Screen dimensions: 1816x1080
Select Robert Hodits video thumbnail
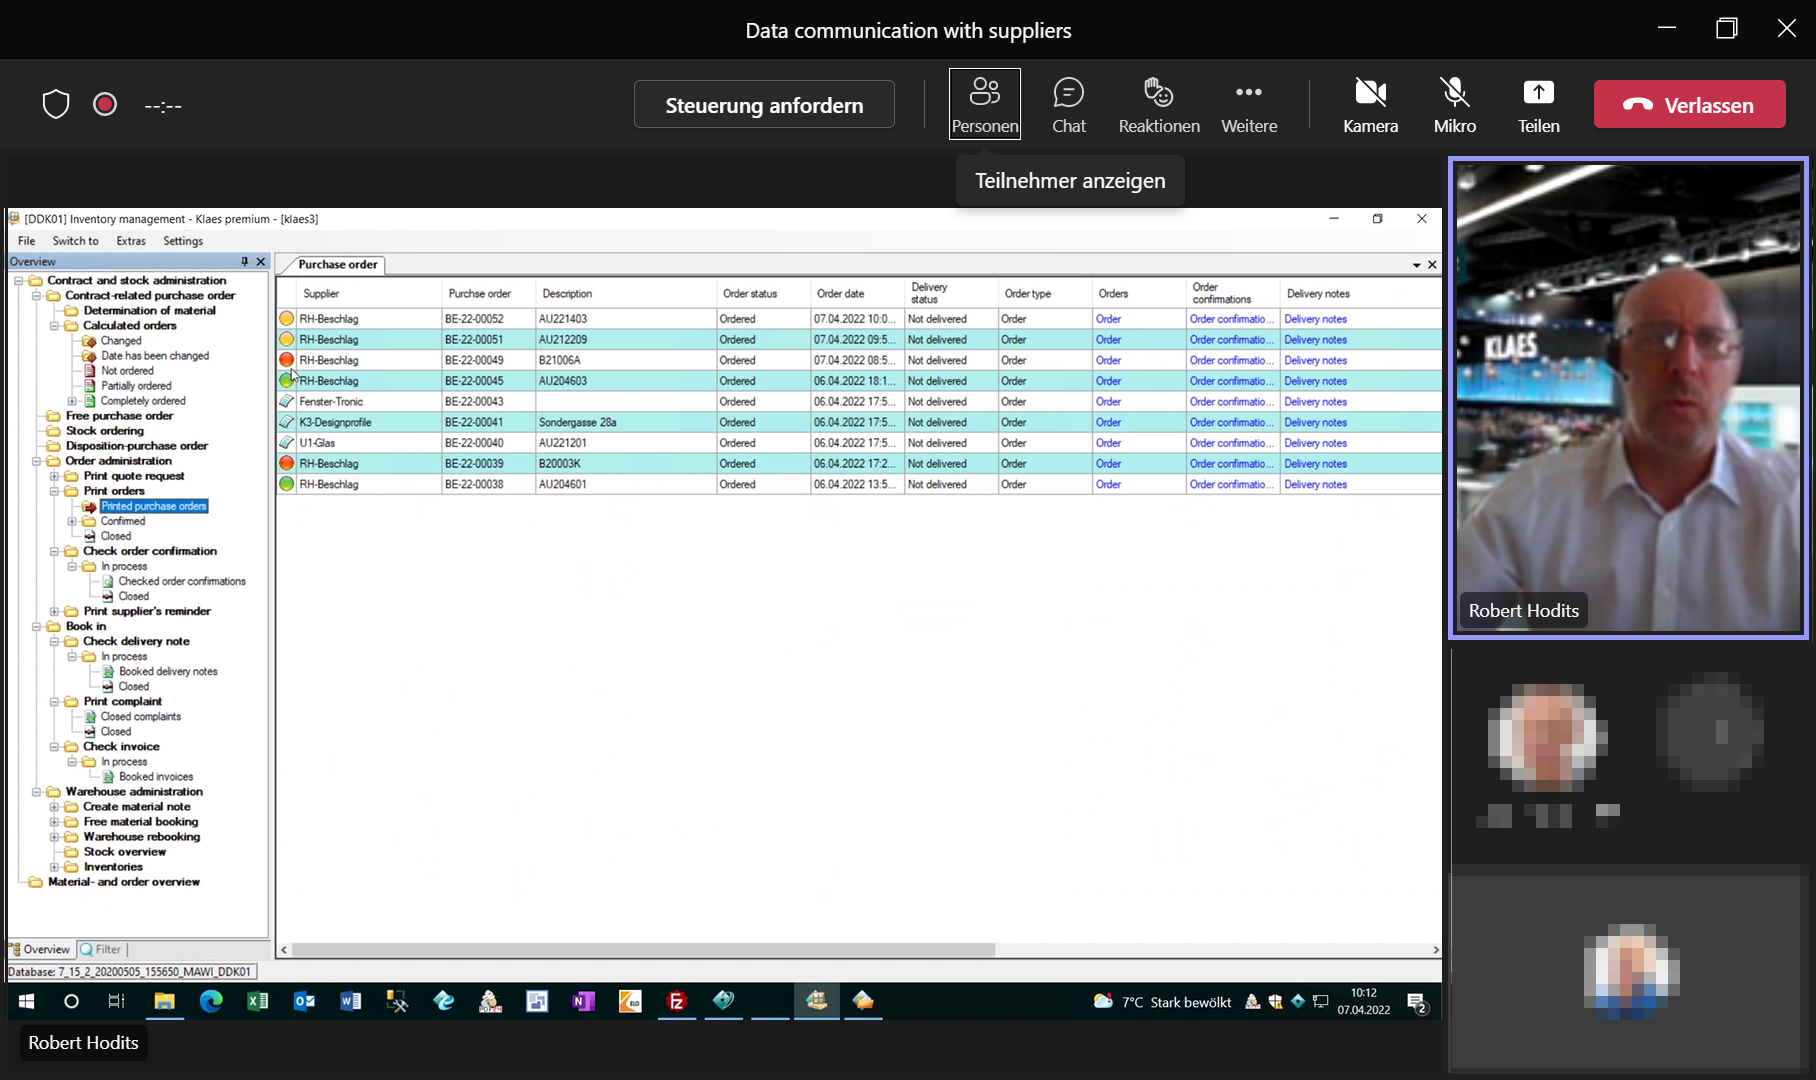1628,397
